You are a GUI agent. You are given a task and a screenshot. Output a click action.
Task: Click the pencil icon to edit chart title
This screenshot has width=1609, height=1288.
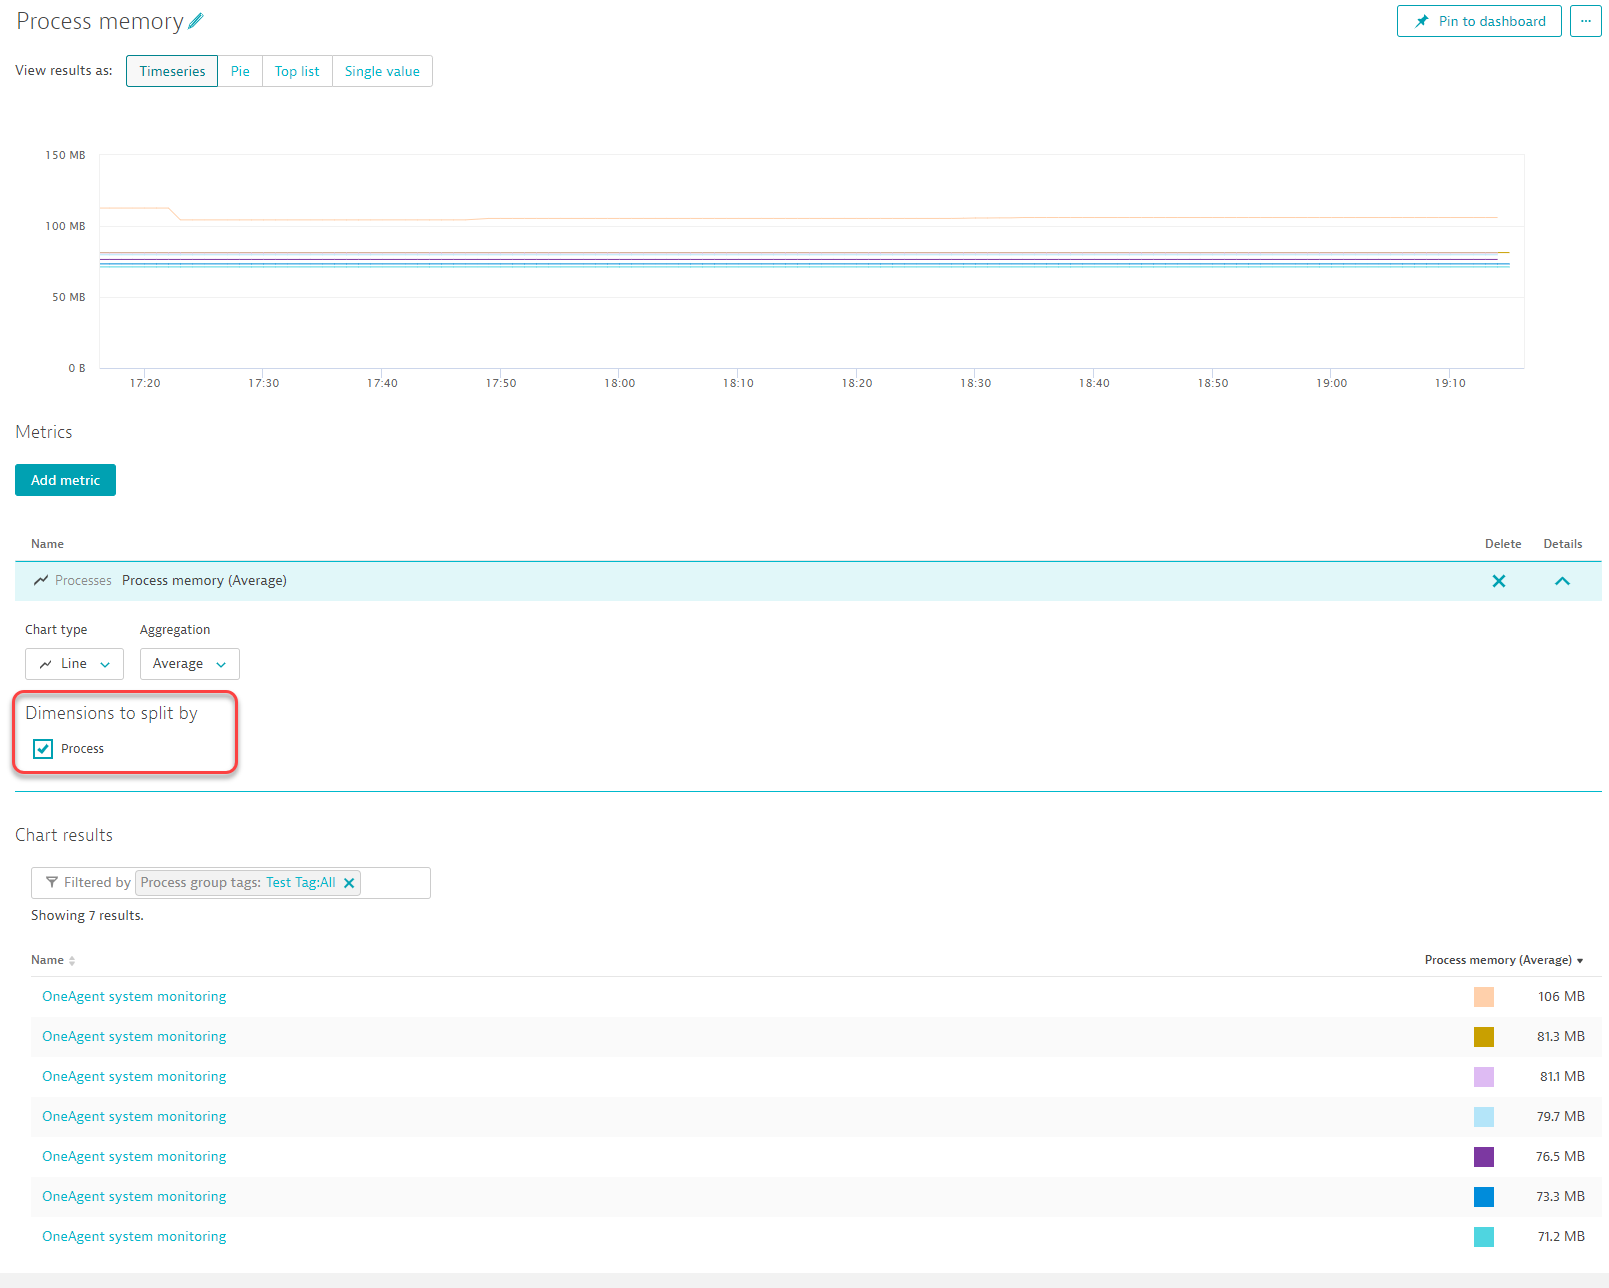coord(196,21)
